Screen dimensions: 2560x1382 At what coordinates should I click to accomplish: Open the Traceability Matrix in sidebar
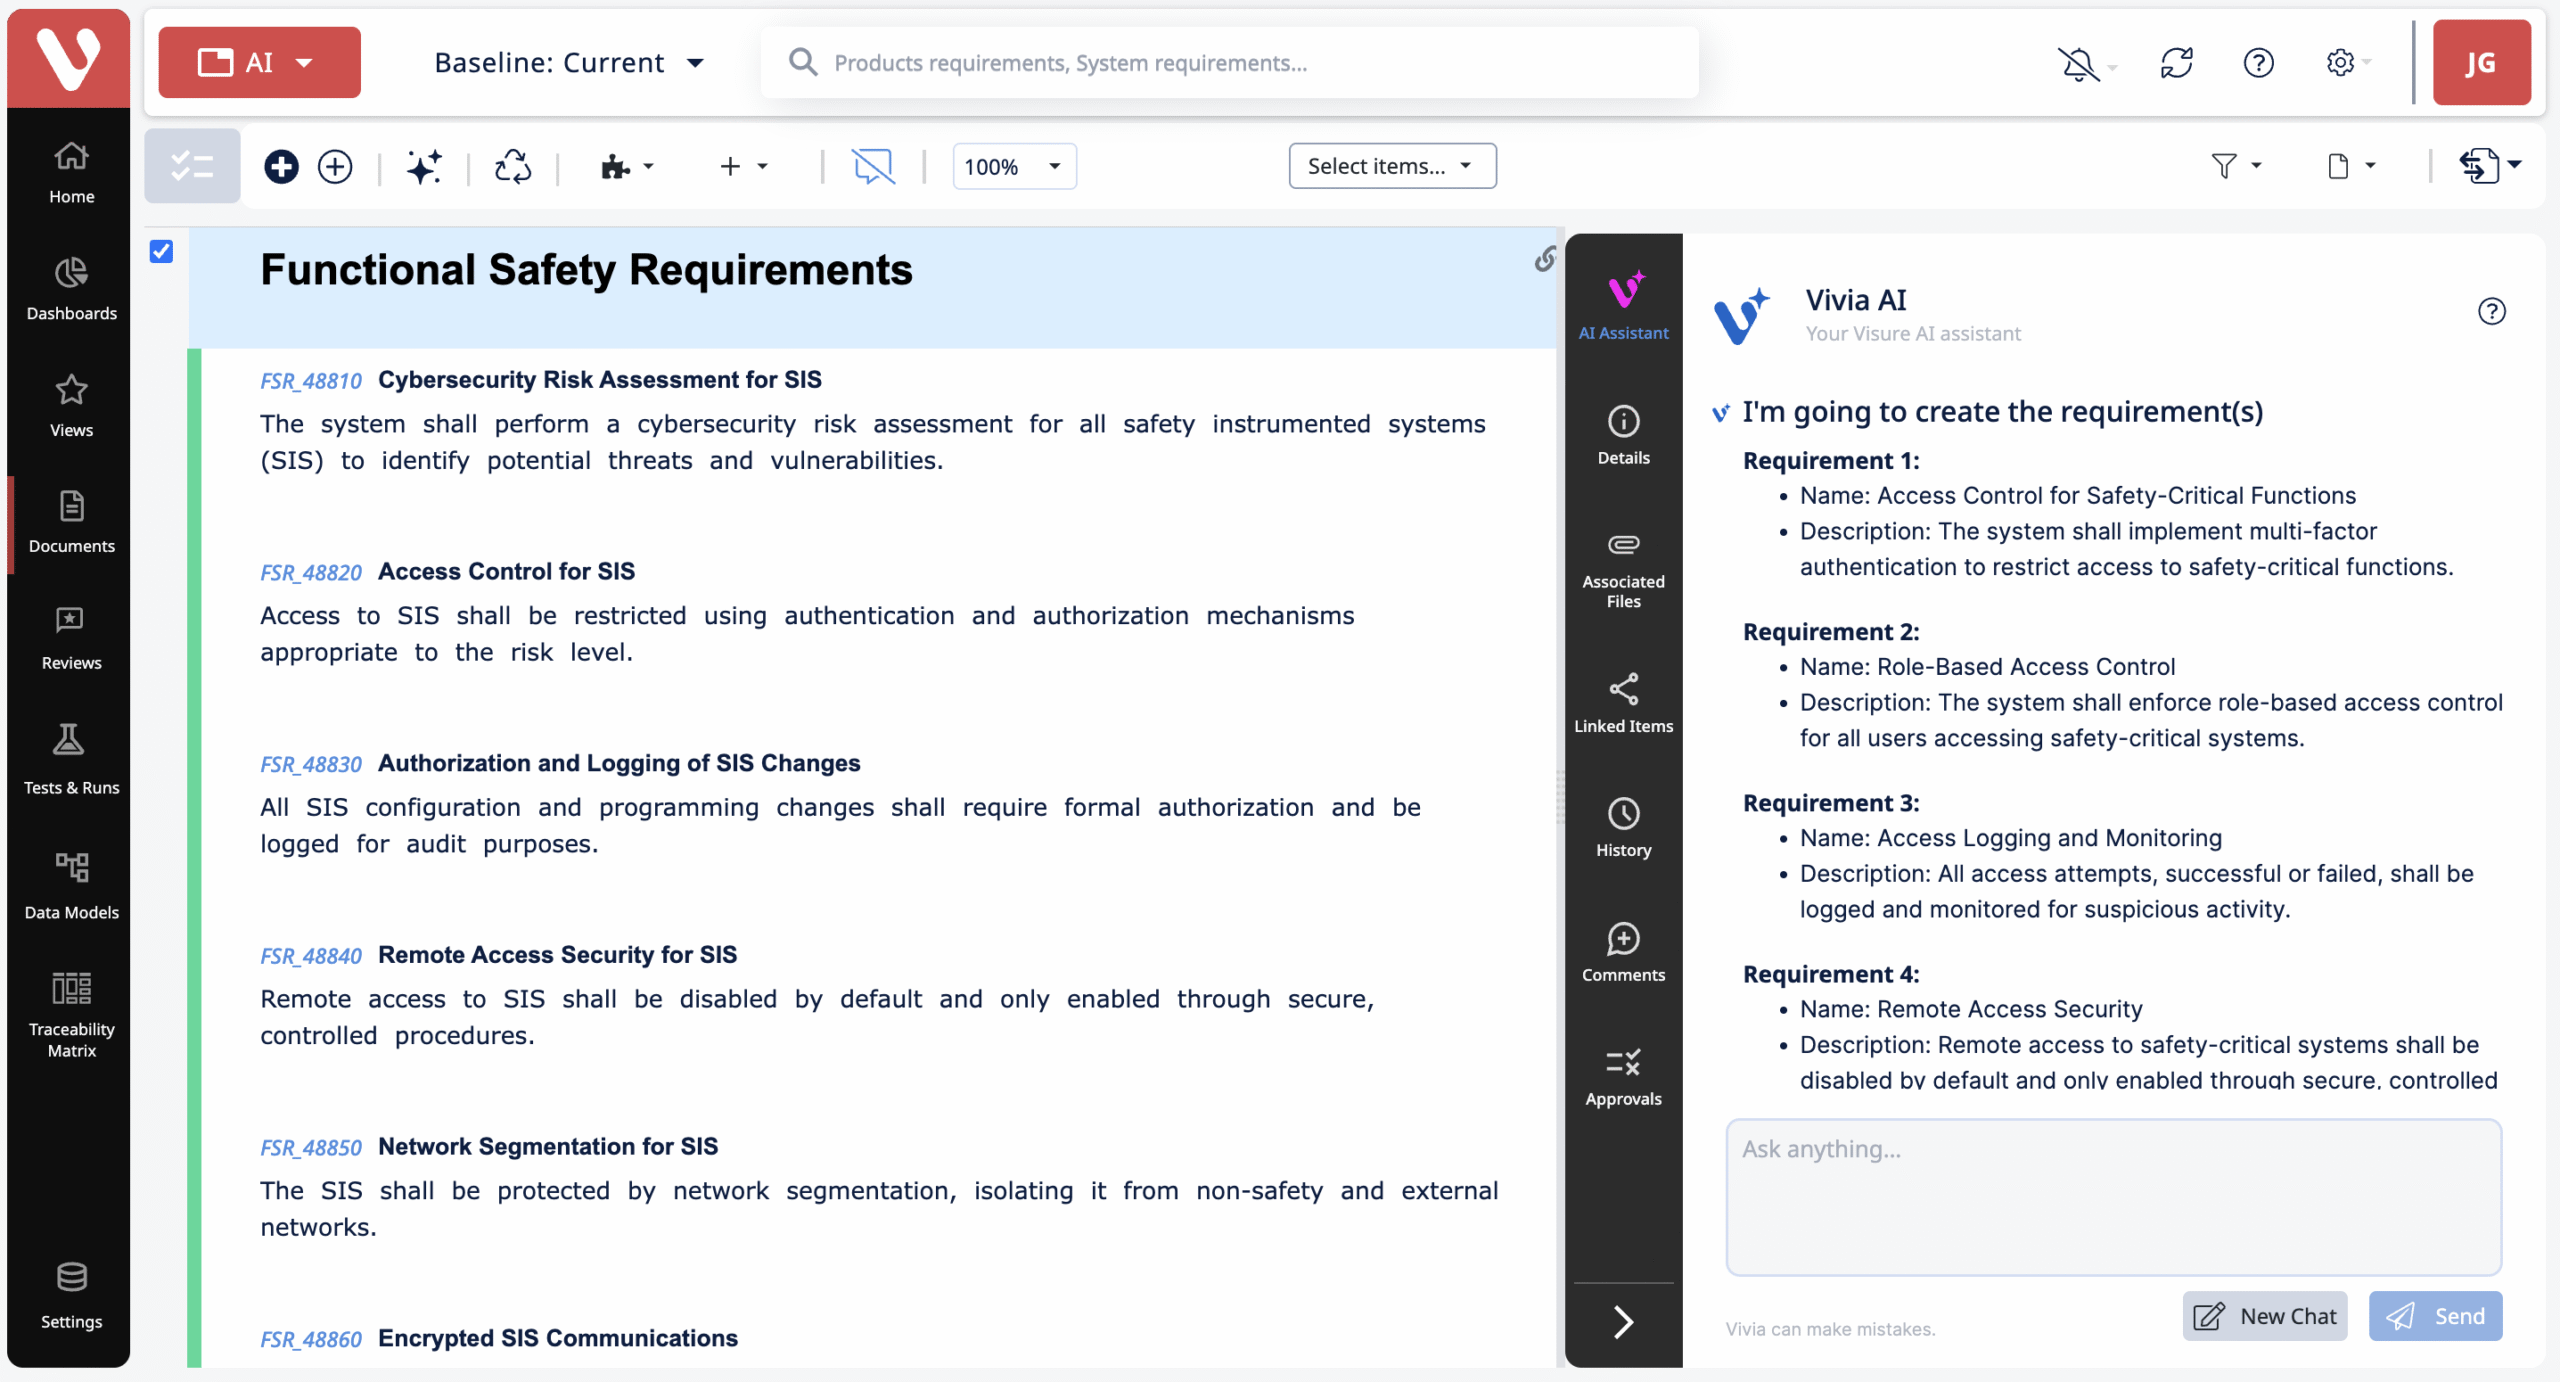[x=71, y=1014]
